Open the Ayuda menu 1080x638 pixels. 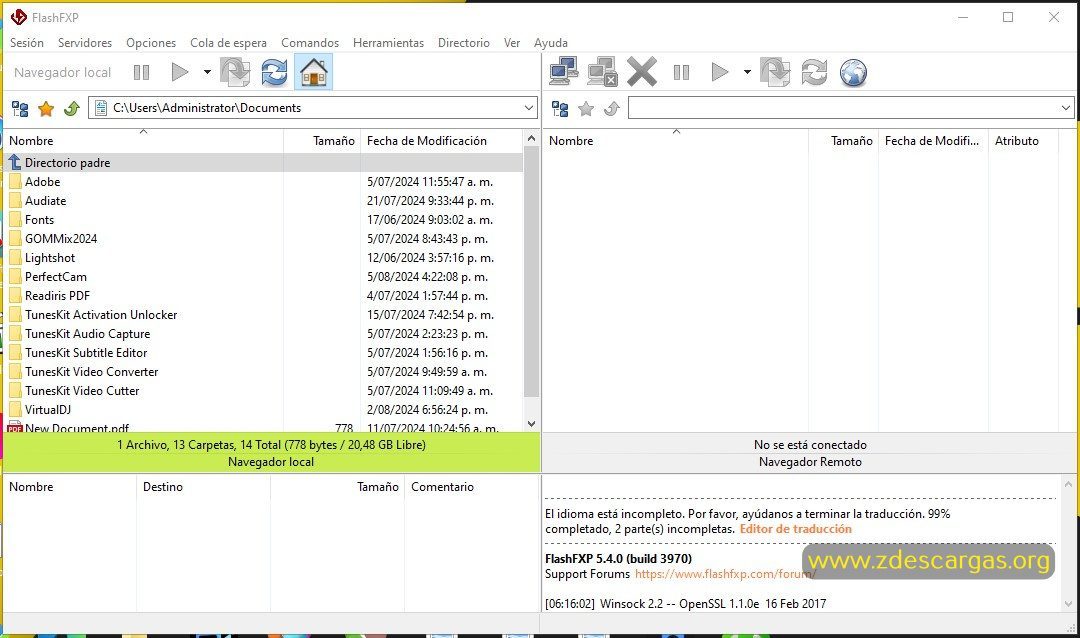[x=550, y=43]
